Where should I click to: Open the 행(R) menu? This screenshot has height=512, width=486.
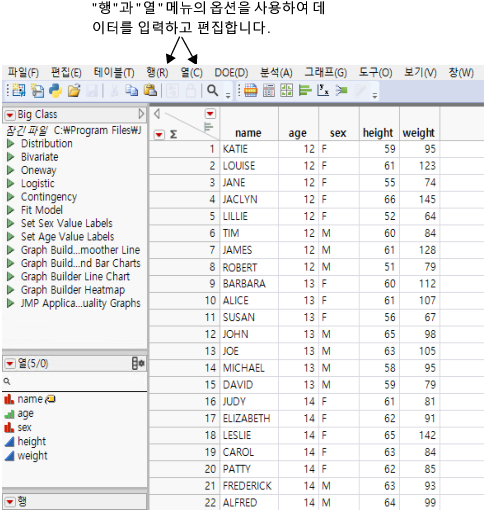click(157, 72)
